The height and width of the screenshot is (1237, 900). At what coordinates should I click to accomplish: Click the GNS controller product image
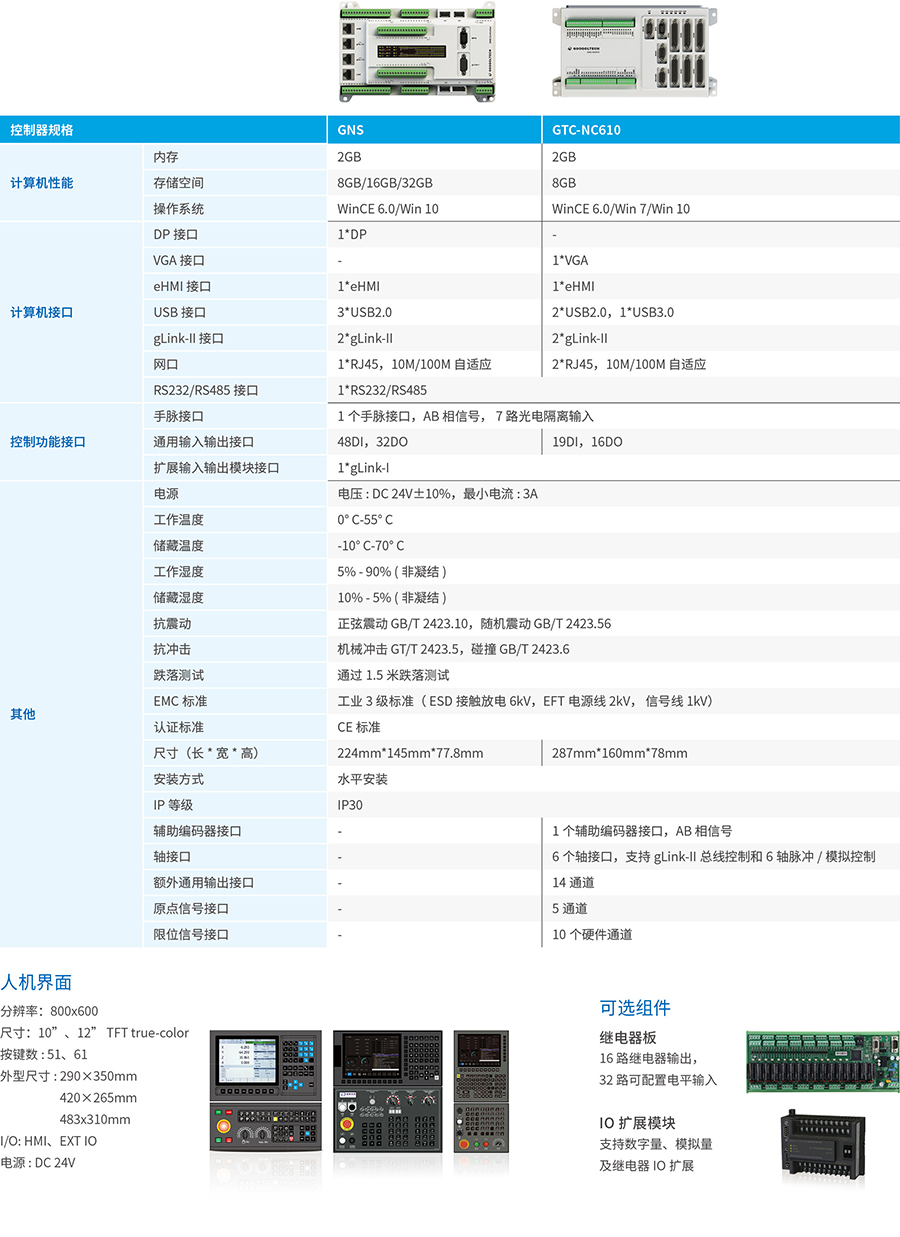pos(416,51)
